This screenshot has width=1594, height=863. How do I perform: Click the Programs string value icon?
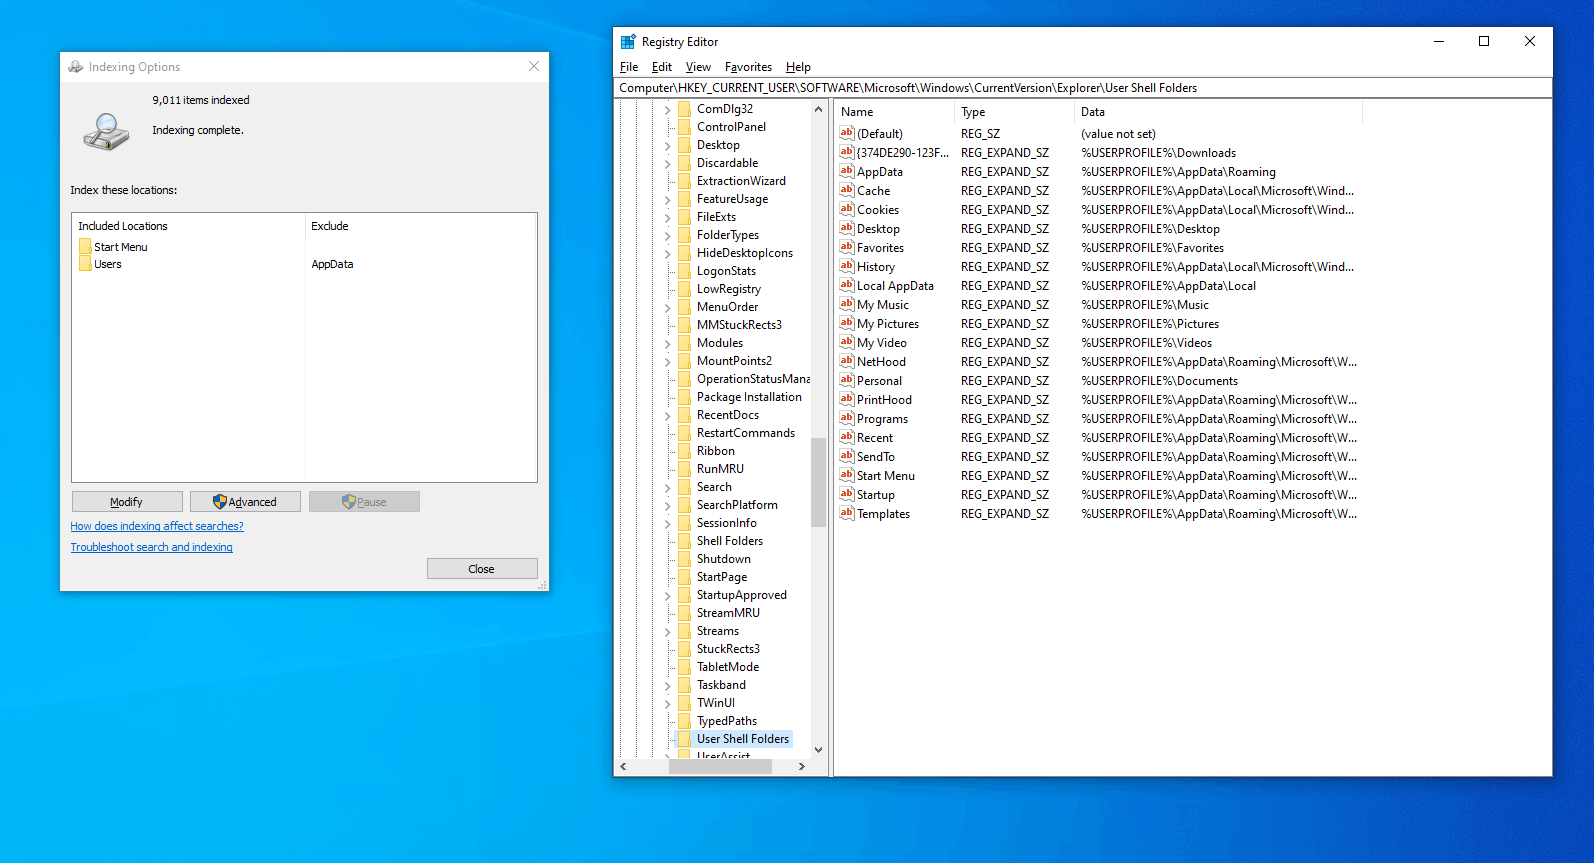point(847,418)
